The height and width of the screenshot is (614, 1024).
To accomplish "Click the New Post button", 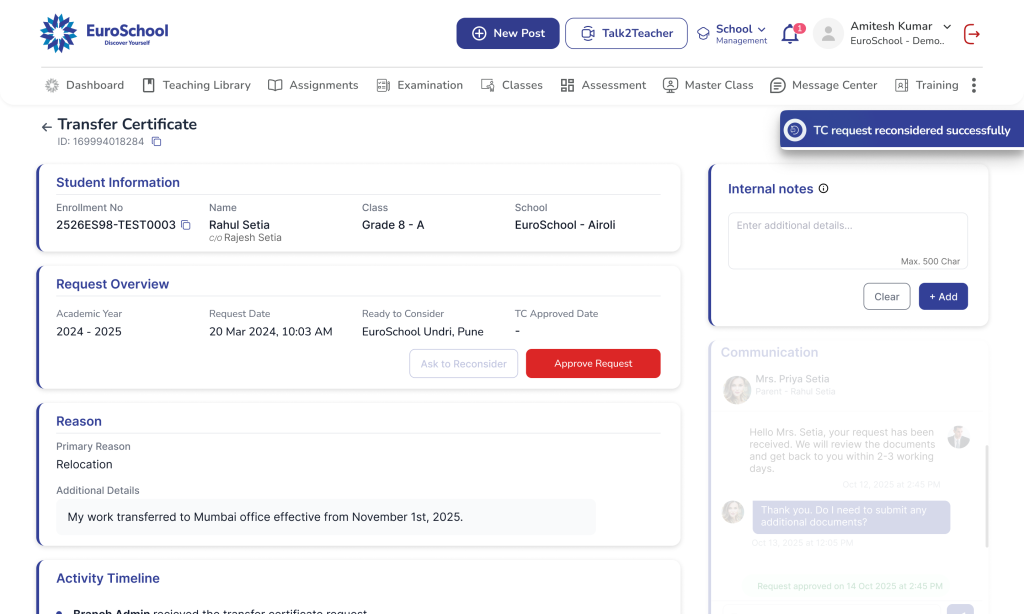I will [509, 33].
